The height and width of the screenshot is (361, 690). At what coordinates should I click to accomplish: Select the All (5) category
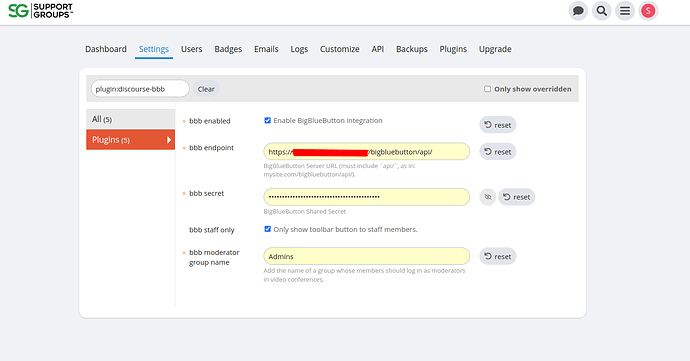[130, 119]
